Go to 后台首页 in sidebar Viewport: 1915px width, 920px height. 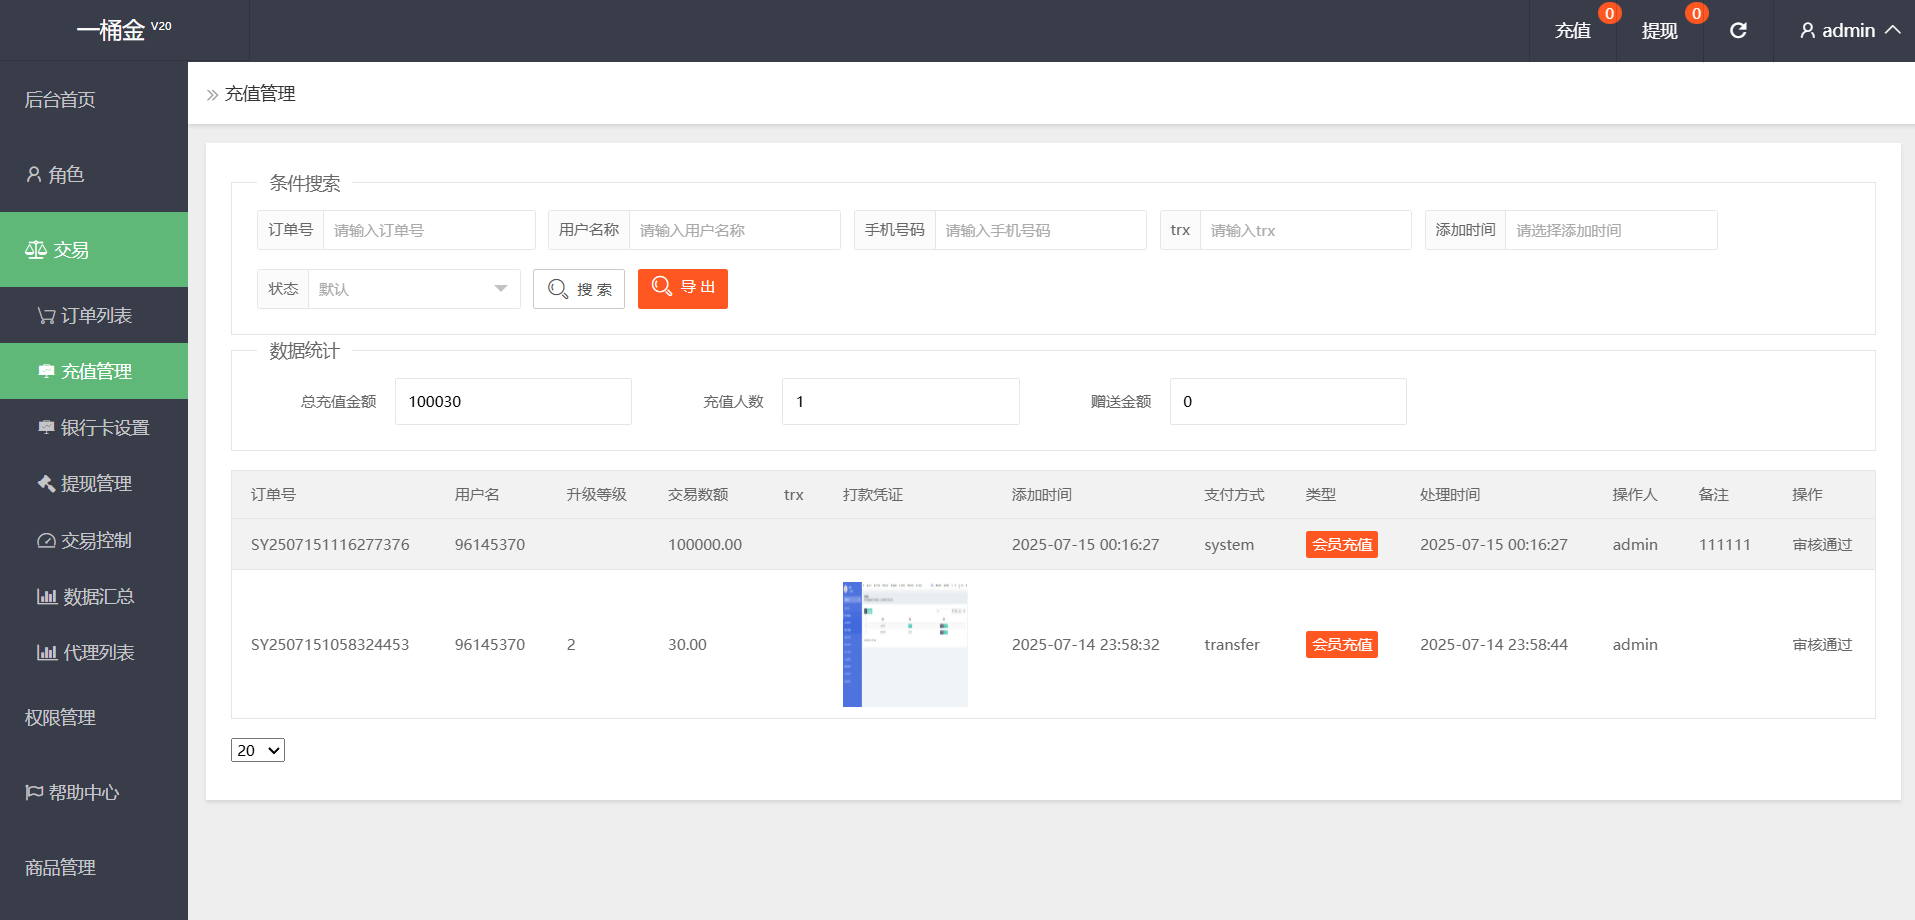tap(94, 99)
